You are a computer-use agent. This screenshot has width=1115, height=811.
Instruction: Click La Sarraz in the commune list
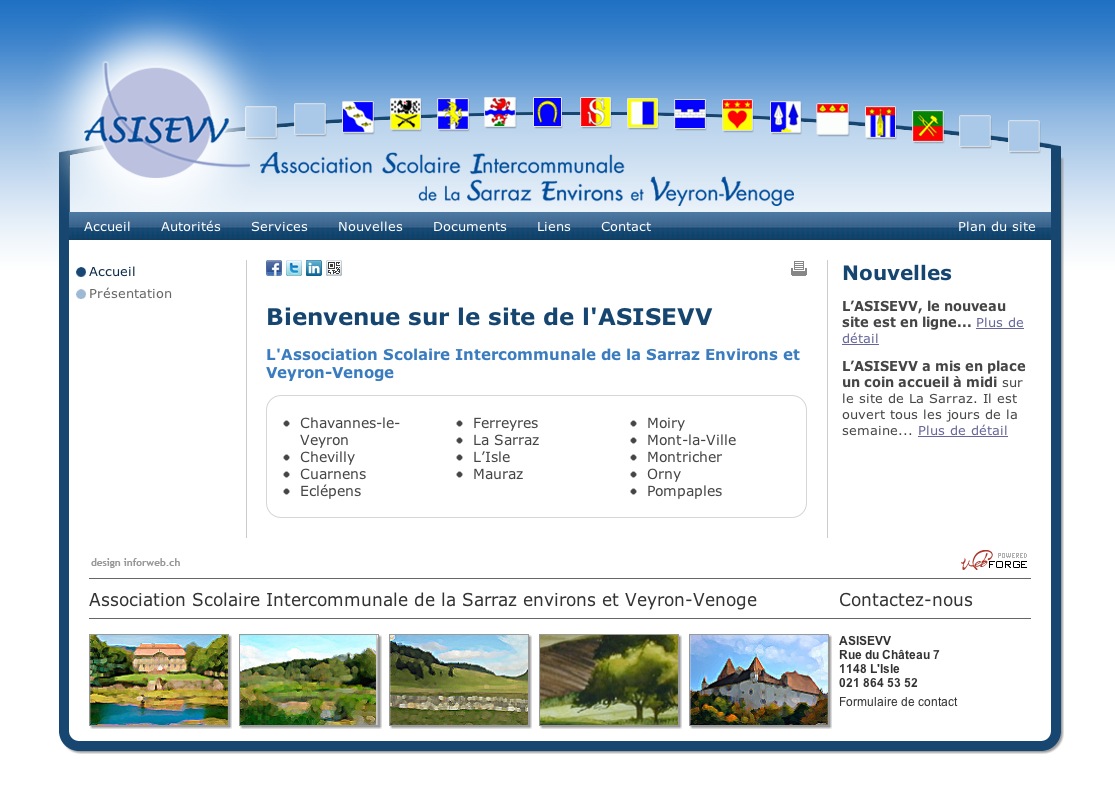[506, 440]
